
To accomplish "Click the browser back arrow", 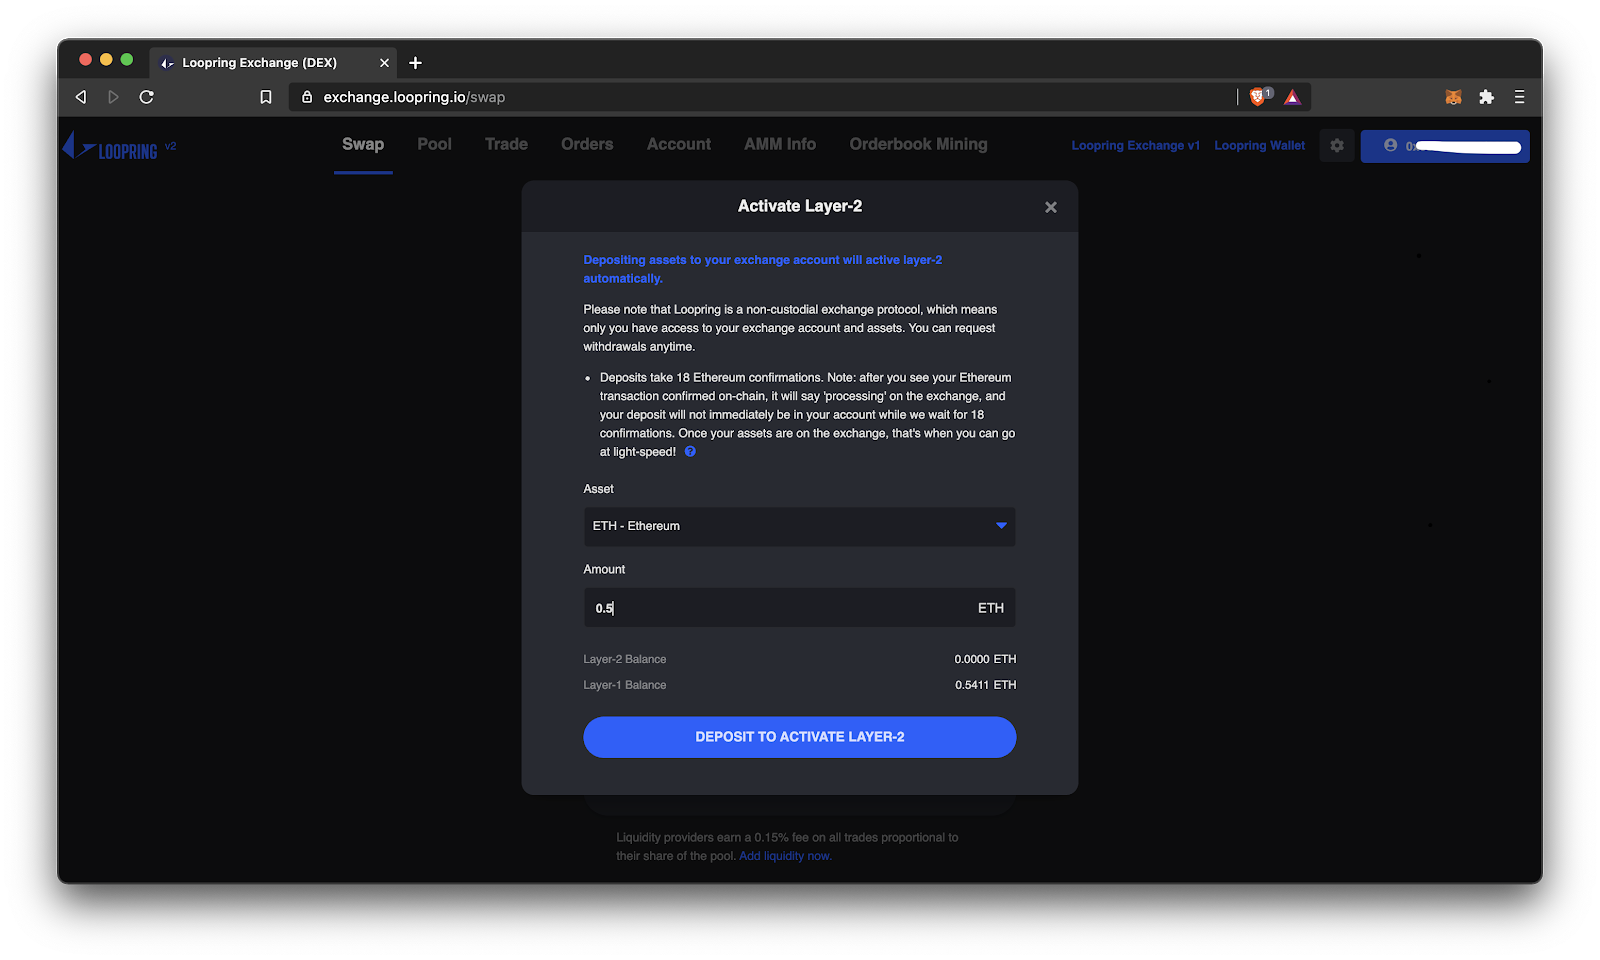I will pos(81,97).
